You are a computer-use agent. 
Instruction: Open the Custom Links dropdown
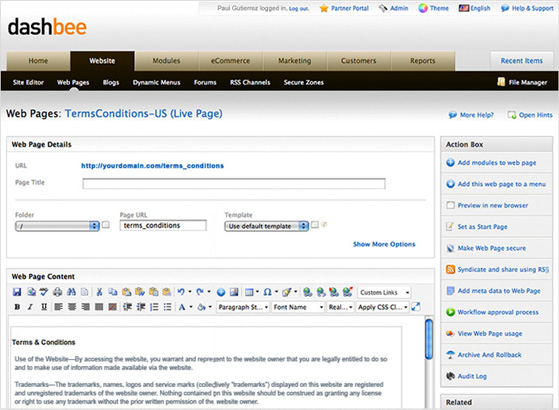384,292
